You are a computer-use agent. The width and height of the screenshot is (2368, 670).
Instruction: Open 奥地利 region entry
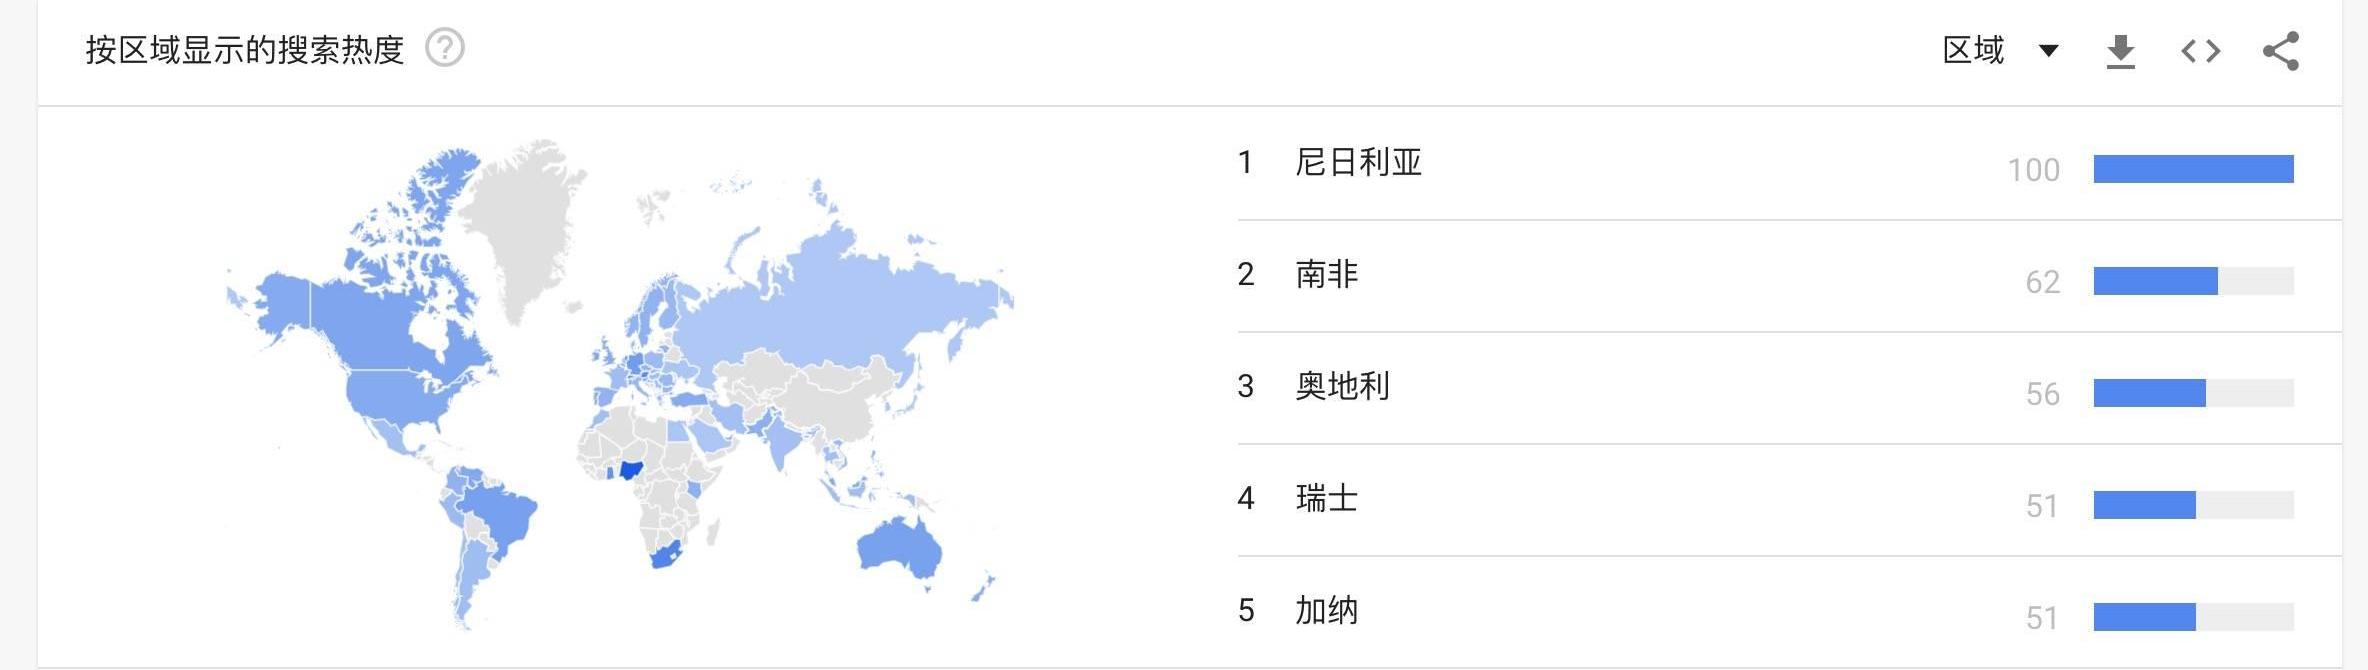[1342, 386]
